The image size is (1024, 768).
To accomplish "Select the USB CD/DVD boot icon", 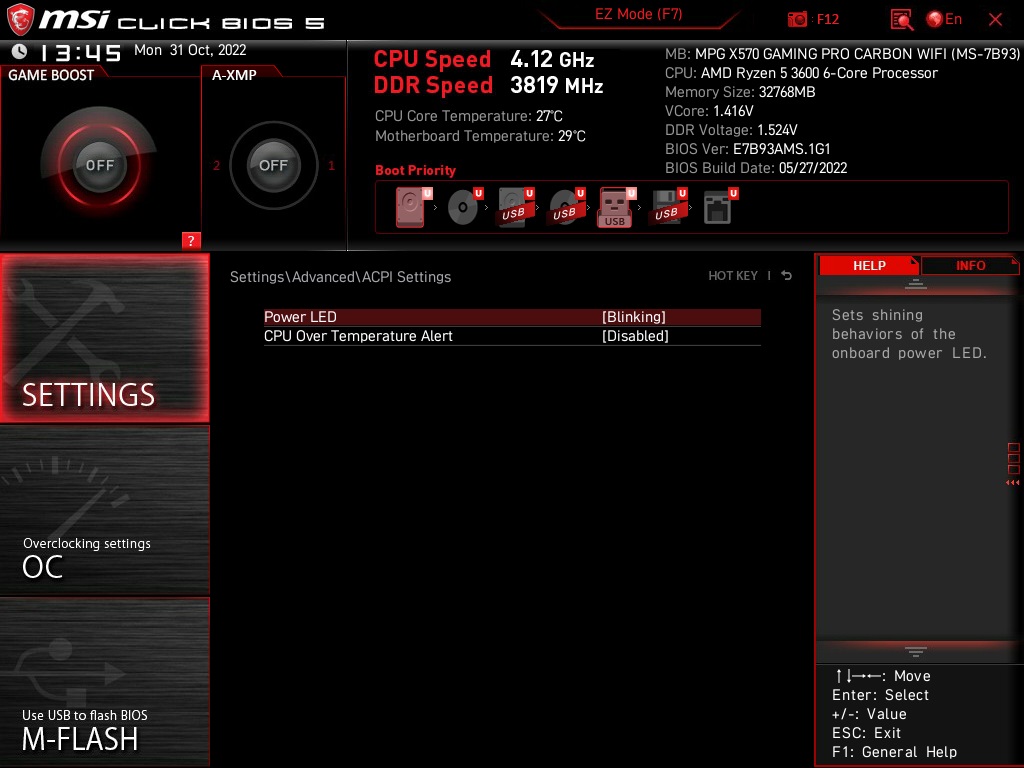I will coord(566,207).
